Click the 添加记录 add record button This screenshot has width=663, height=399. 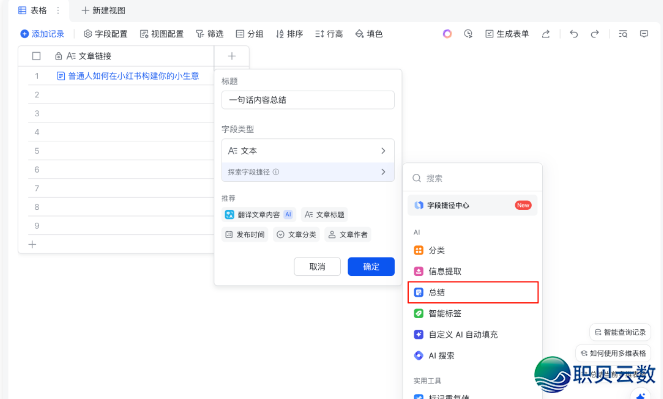click(x=42, y=34)
